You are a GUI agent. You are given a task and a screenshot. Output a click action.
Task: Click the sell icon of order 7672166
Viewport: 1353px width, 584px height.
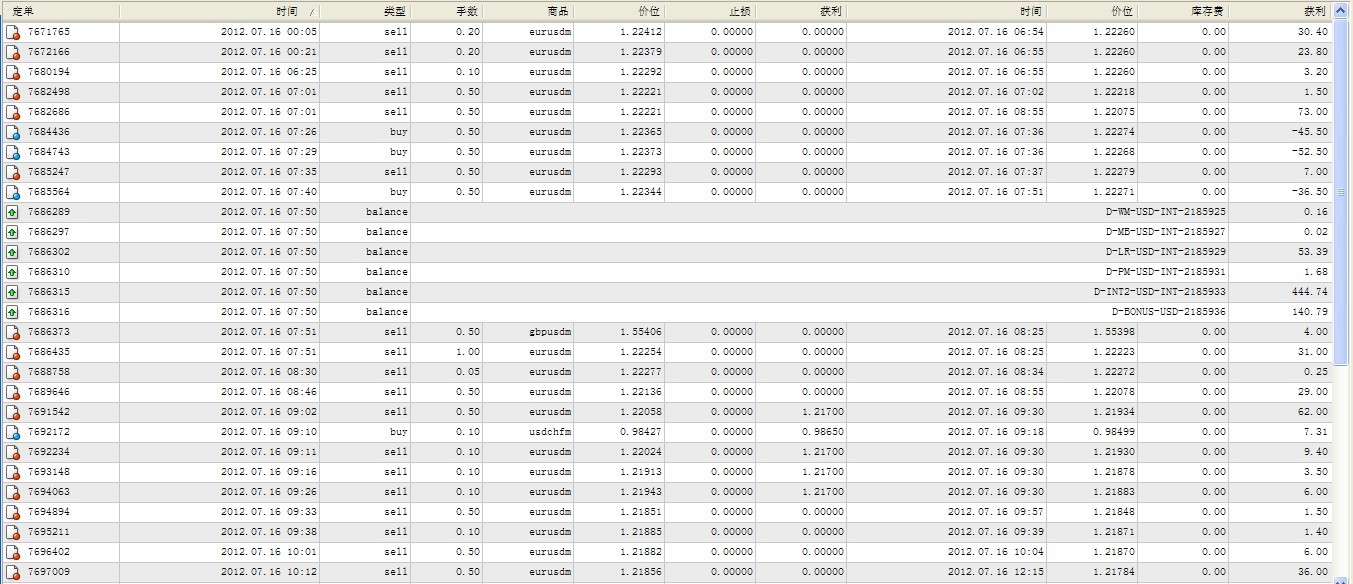(13, 52)
